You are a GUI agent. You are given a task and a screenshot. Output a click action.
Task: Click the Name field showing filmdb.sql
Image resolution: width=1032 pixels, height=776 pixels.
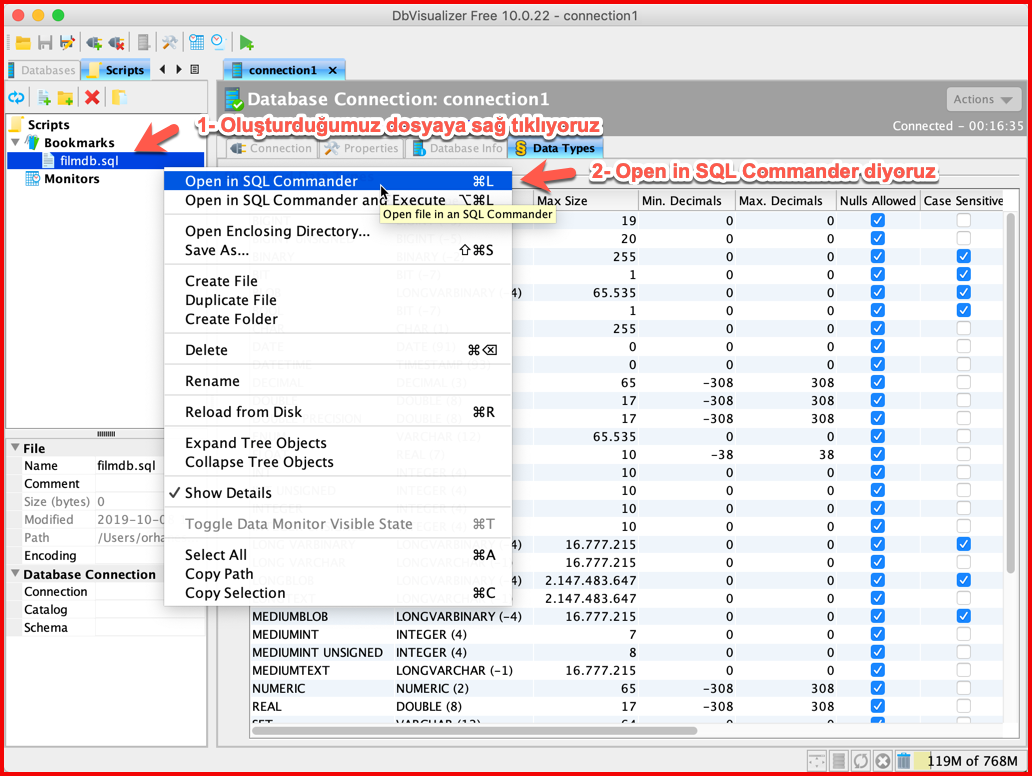click(x=130, y=465)
